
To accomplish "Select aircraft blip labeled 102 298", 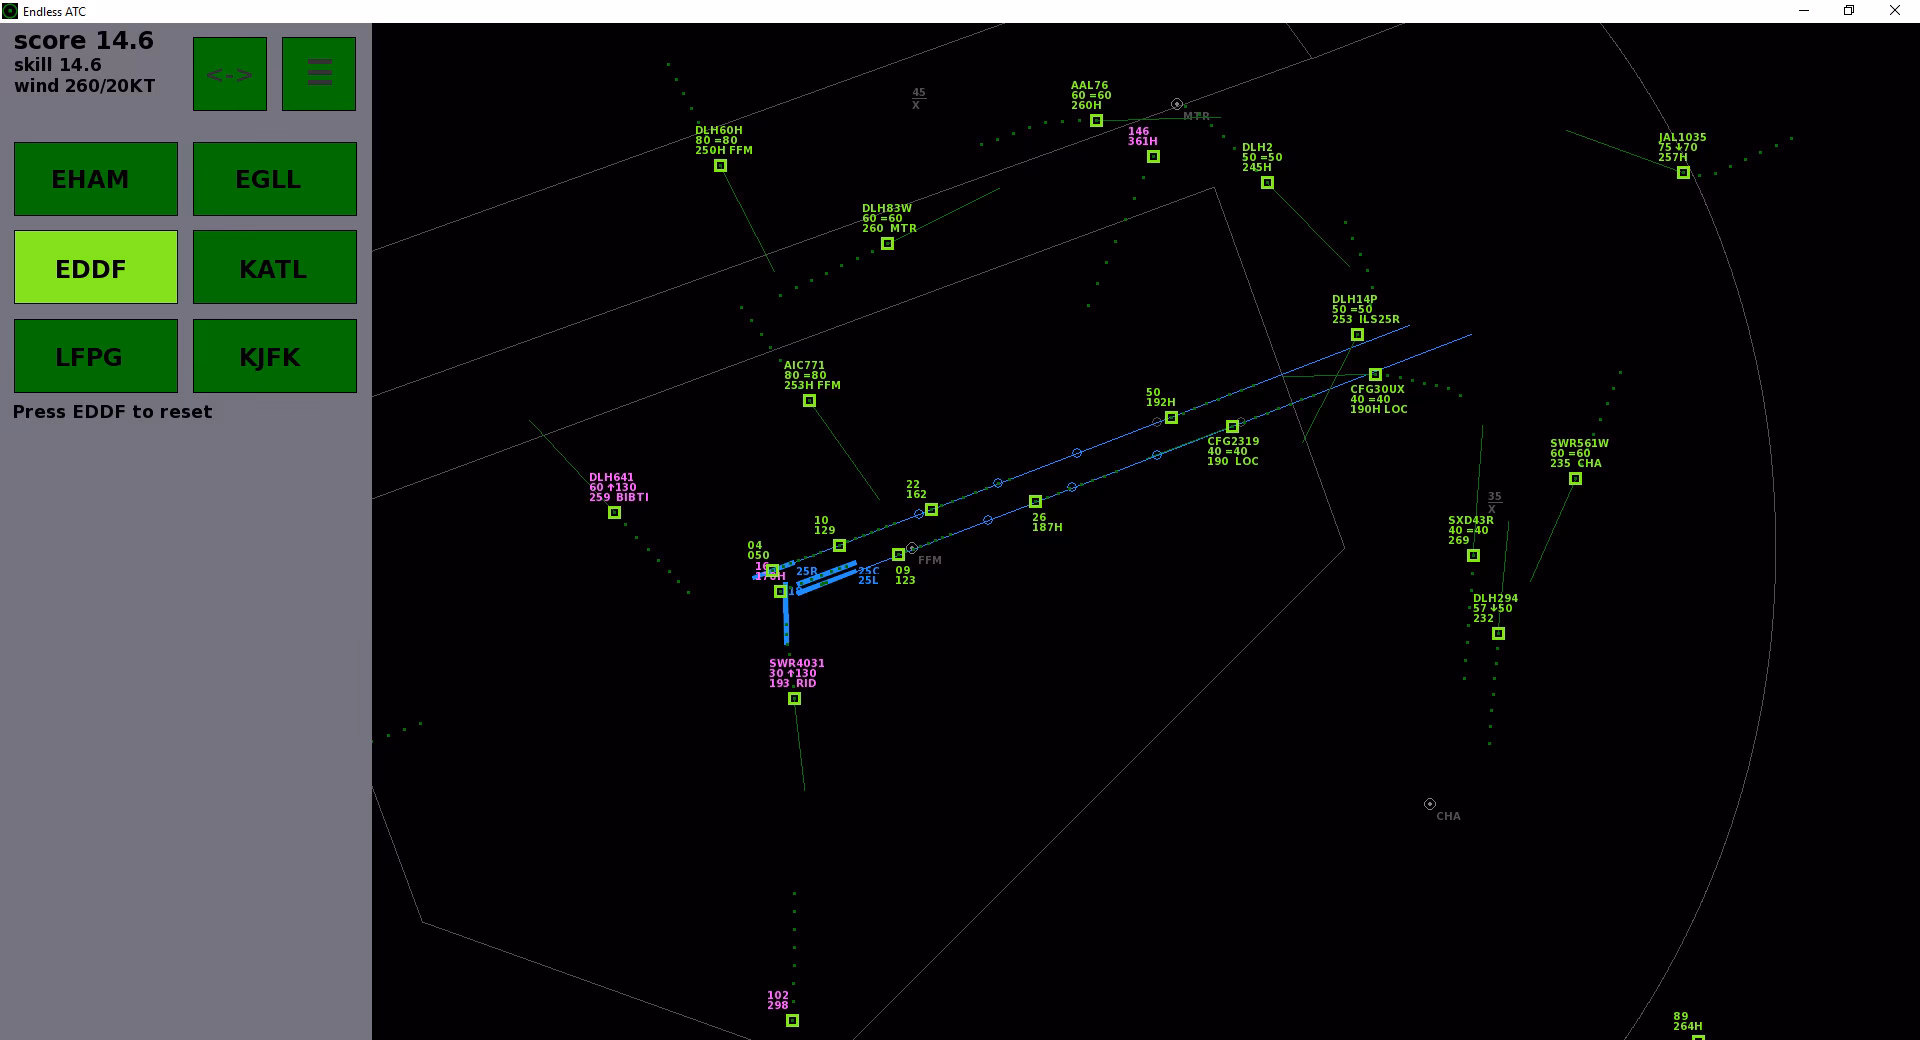I will click(x=792, y=1021).
